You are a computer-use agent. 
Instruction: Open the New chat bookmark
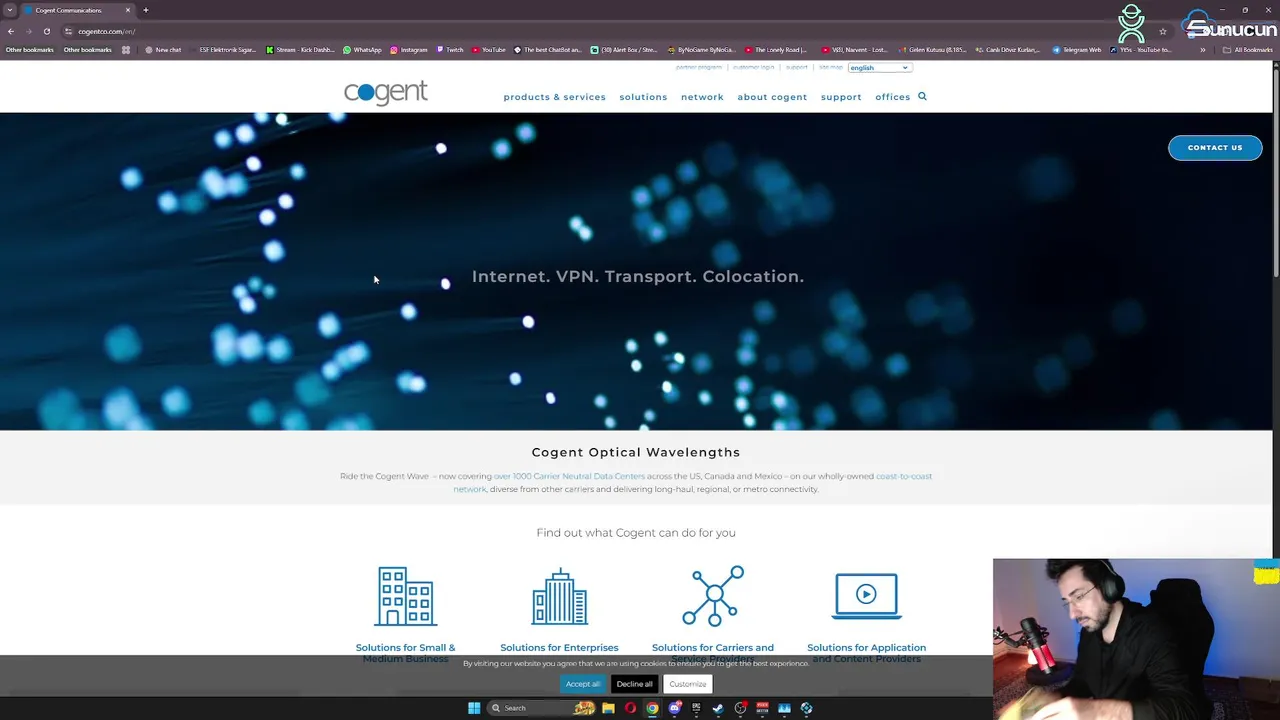point(164,50)
